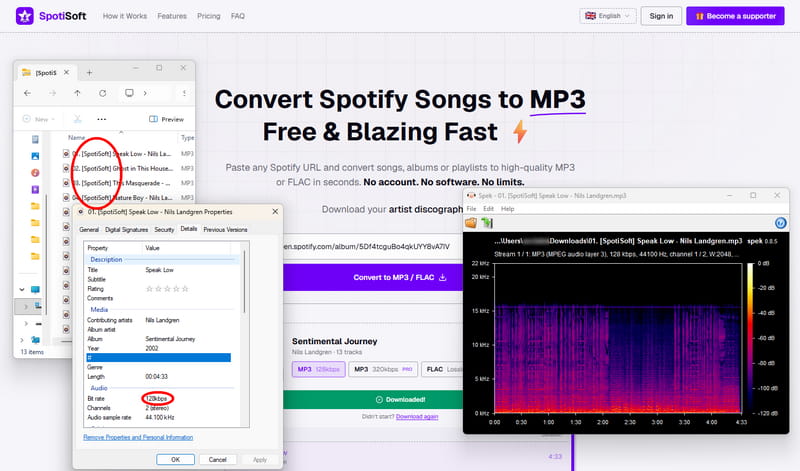The image size is (800, 471).
Task: Toggle the Preview pane in Explorer
Action: (166, 119)
